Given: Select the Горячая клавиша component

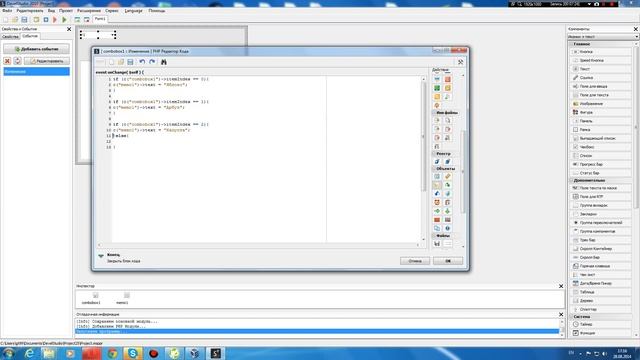Looking at the screenshot, I should pyautogui.click(x=600, y=266).
